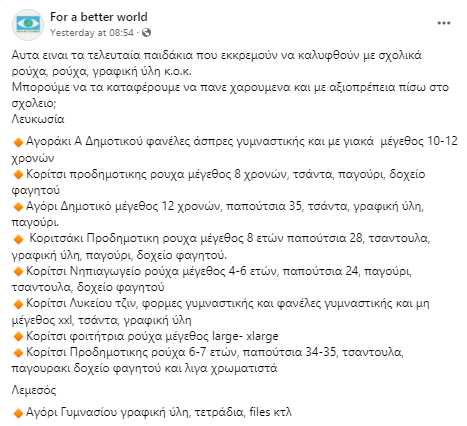Click orange diamond before Κορίτσι Νηπιαγωγείο
467x426 pixels.
click(x=18, y=271)
